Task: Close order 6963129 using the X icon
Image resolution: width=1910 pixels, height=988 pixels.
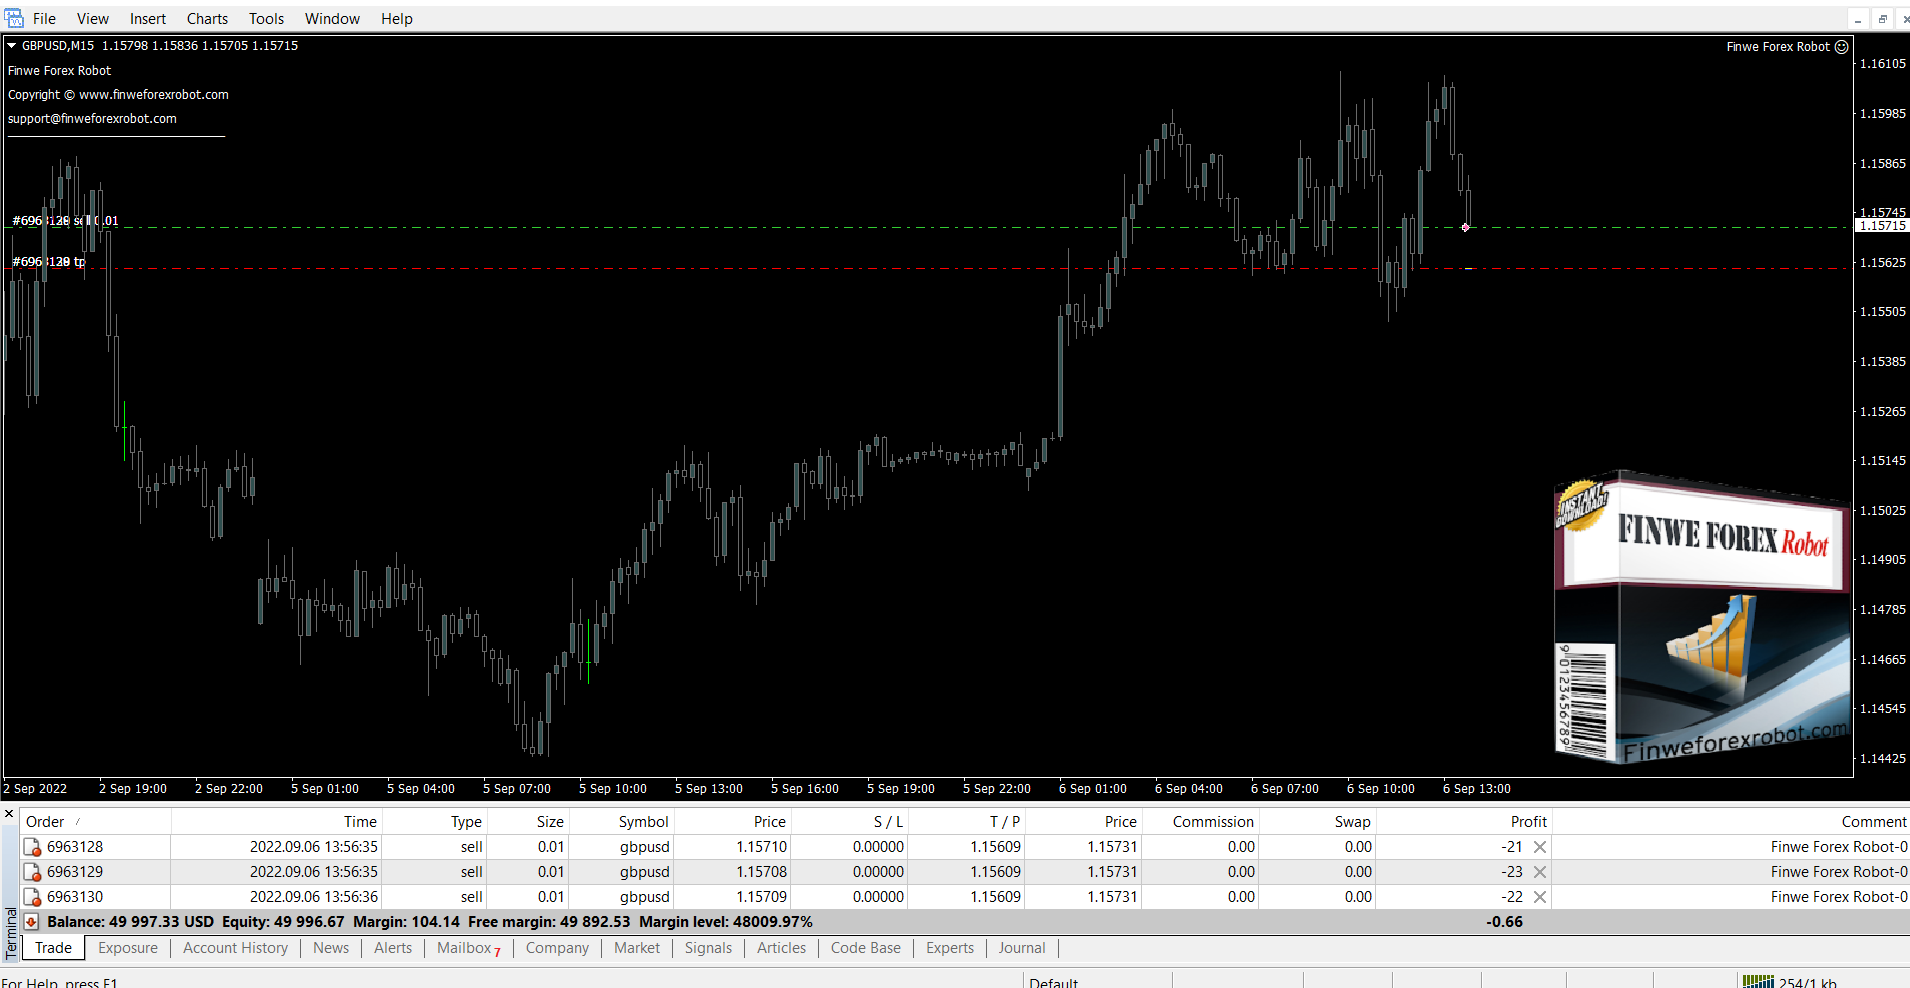Action: click(x=1540, y=872)
